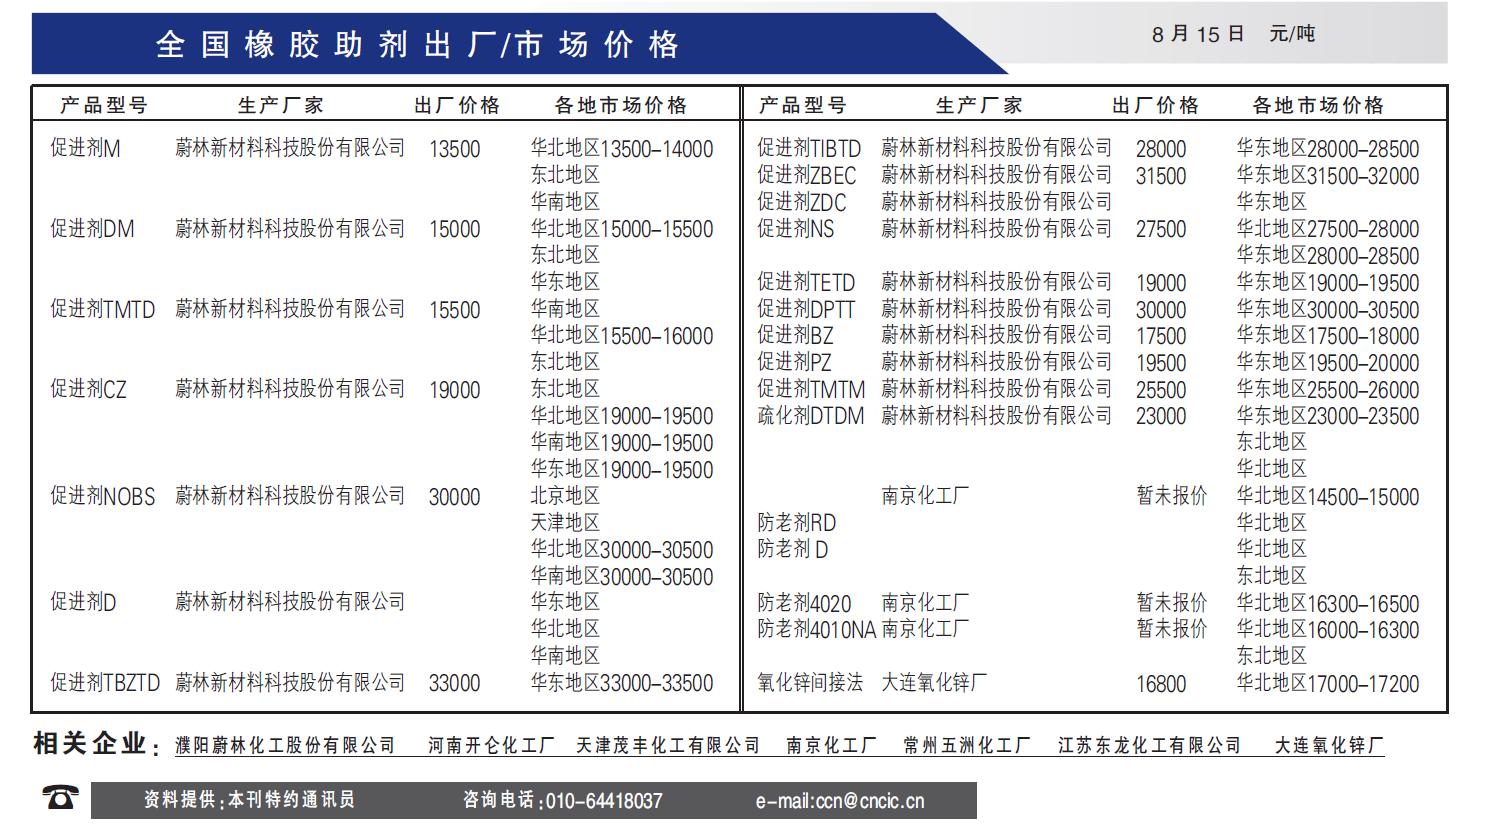
Task: Click factory price 13500 for 促进剂M
Action: [455, 149]
